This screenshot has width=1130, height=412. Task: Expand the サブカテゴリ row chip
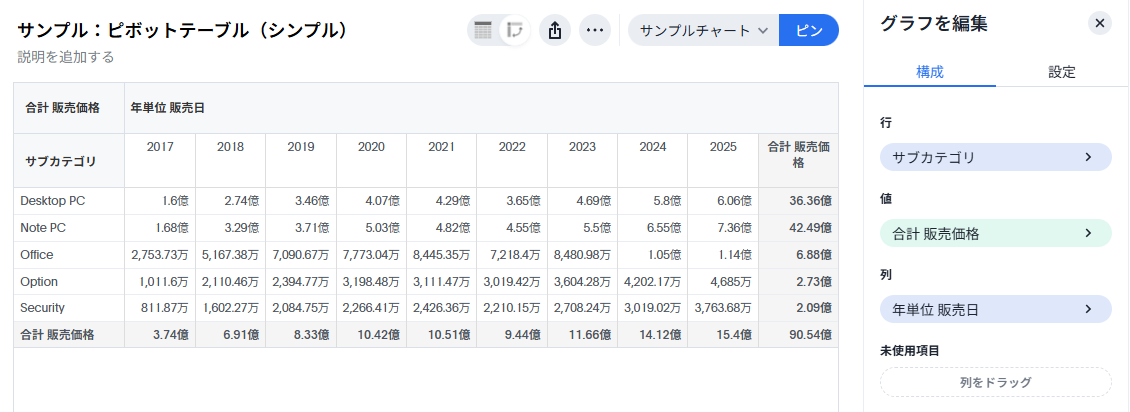995,157
